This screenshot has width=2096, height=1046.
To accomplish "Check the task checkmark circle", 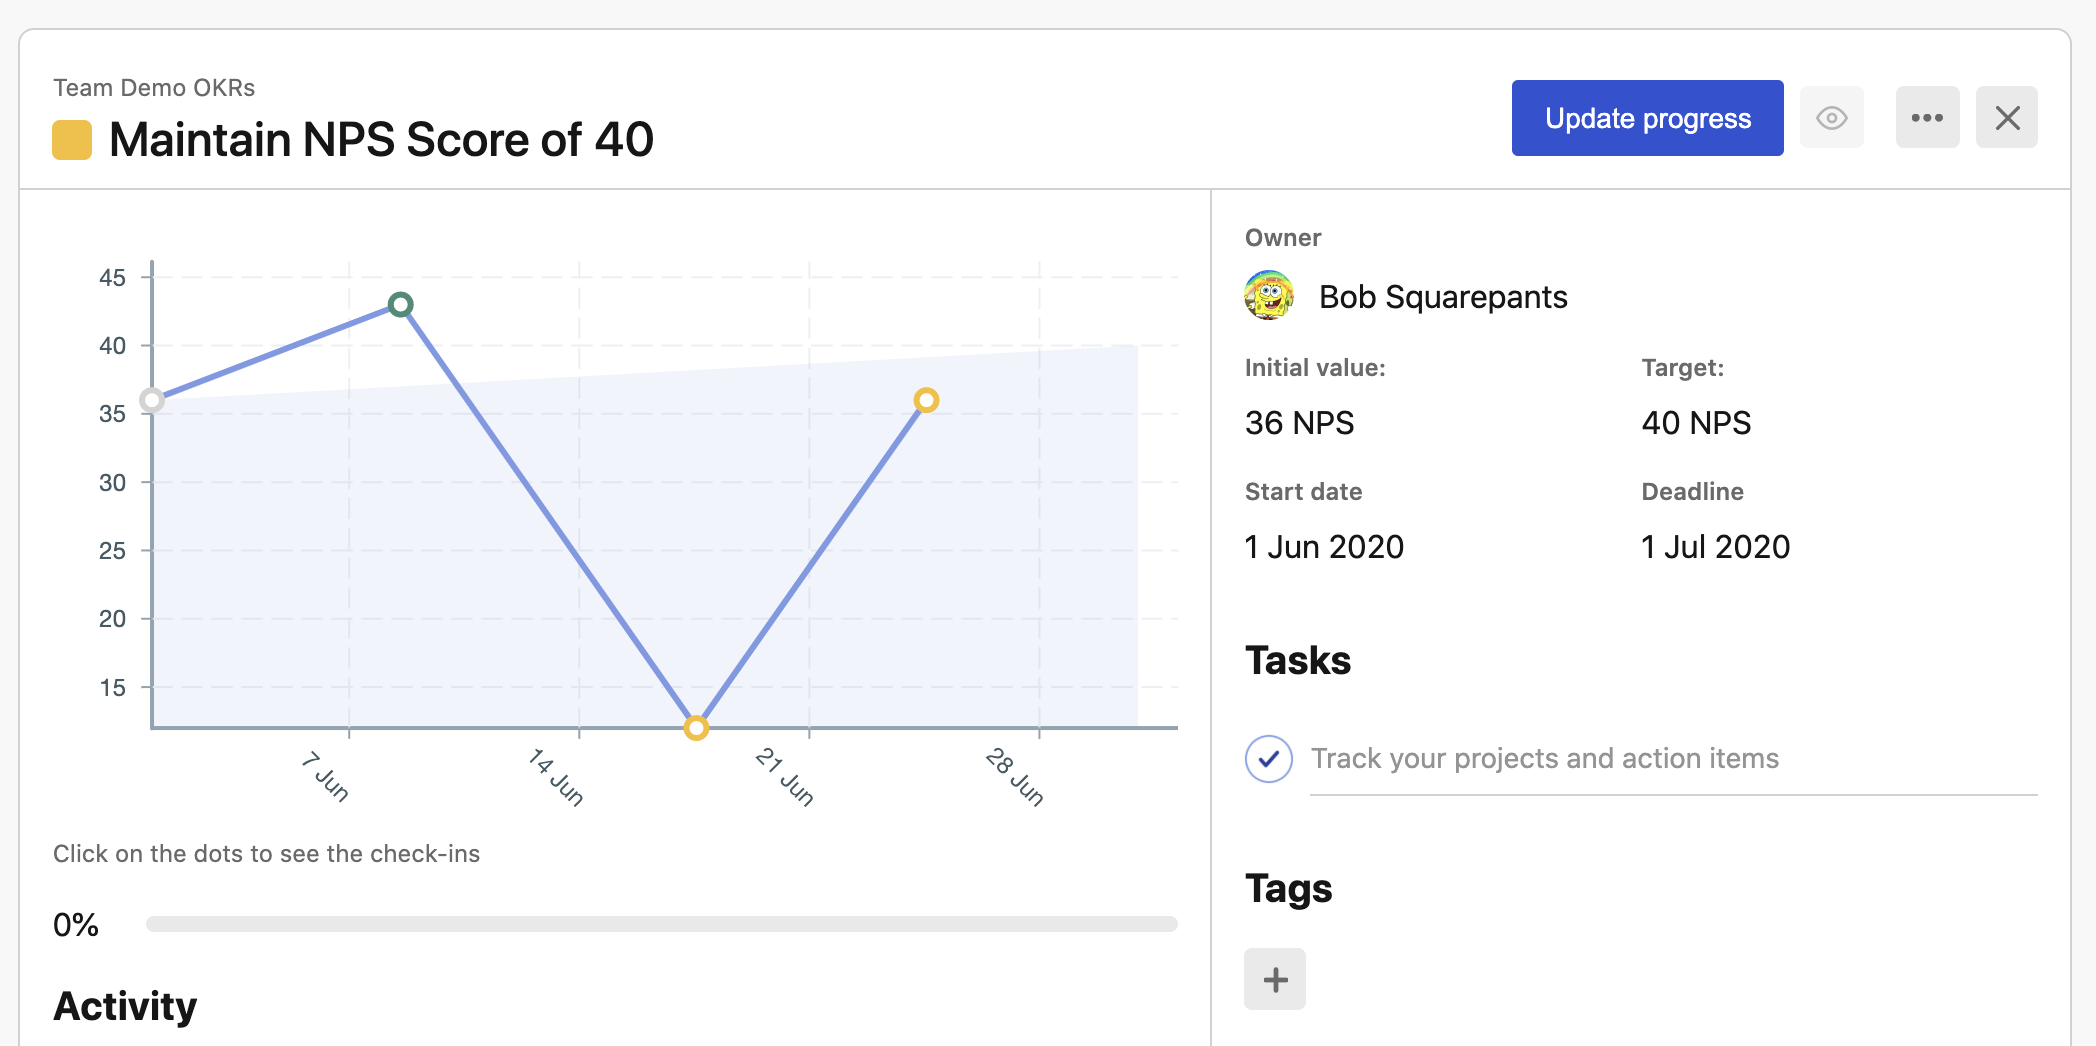I will pos(1269,758).
